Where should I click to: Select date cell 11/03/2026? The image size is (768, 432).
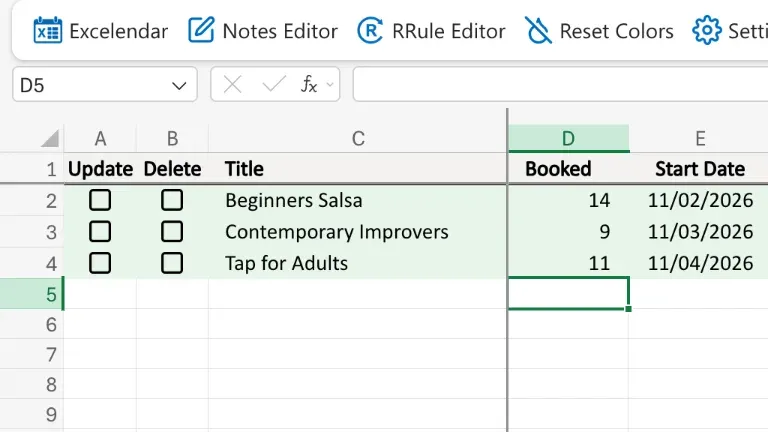[x=699, y=232]
